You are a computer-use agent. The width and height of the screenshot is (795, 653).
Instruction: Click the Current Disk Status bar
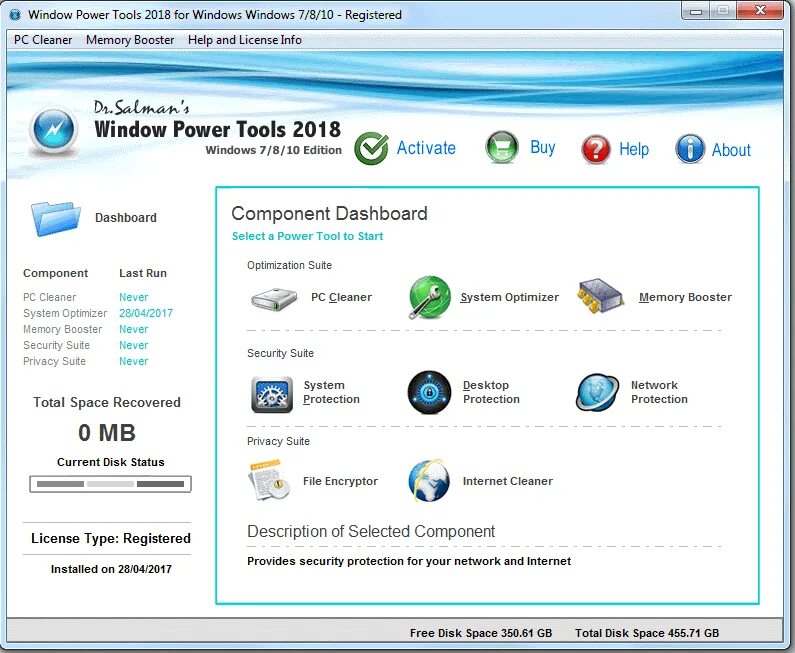[110, 484]
